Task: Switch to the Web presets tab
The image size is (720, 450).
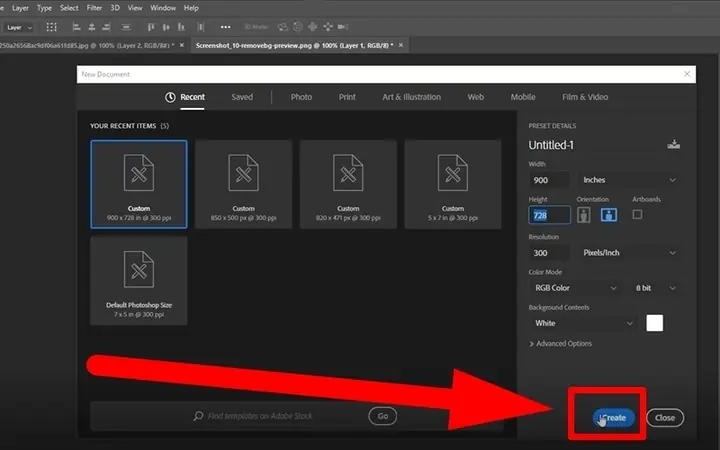Action: [x=476, y=97]
